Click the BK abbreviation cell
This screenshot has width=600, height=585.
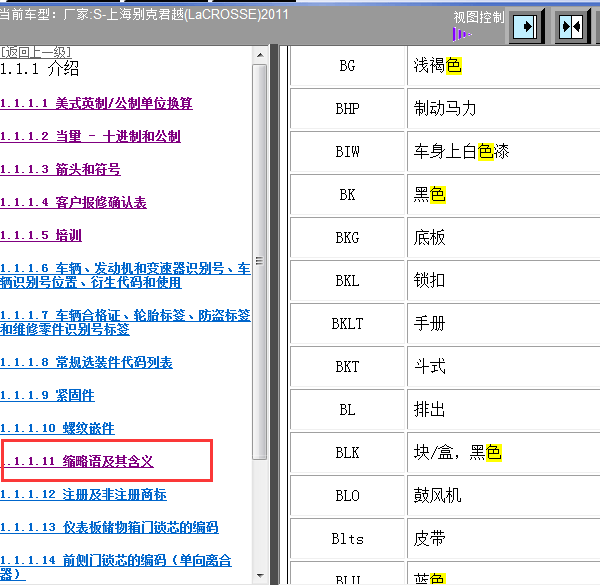[x=347, y=195]
